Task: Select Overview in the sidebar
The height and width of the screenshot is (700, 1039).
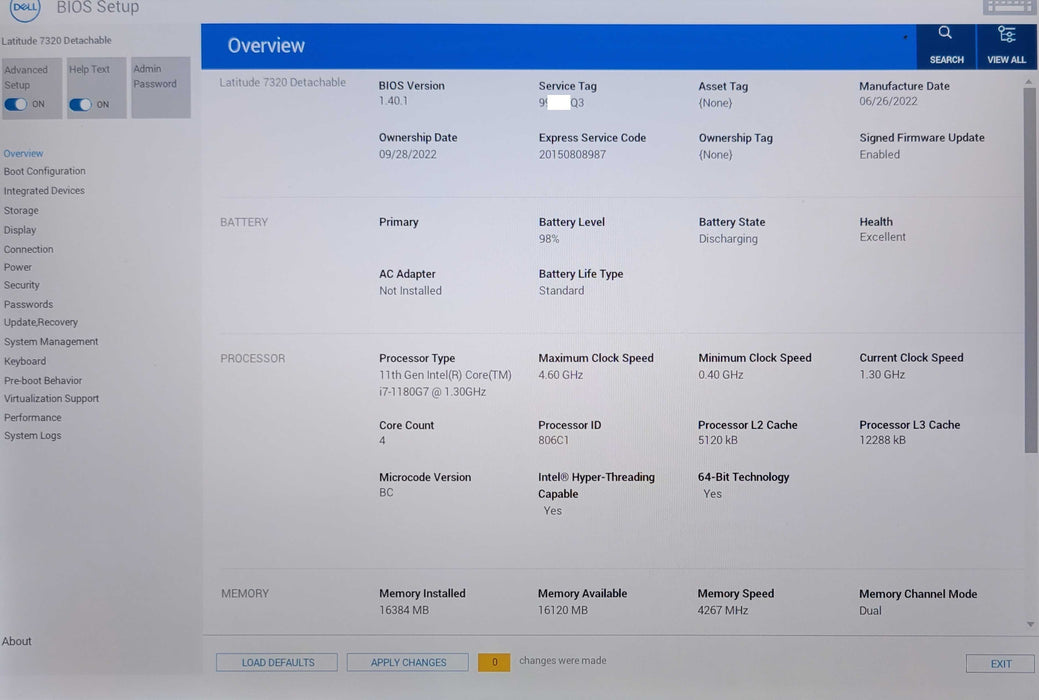Action: click(23, 153)
